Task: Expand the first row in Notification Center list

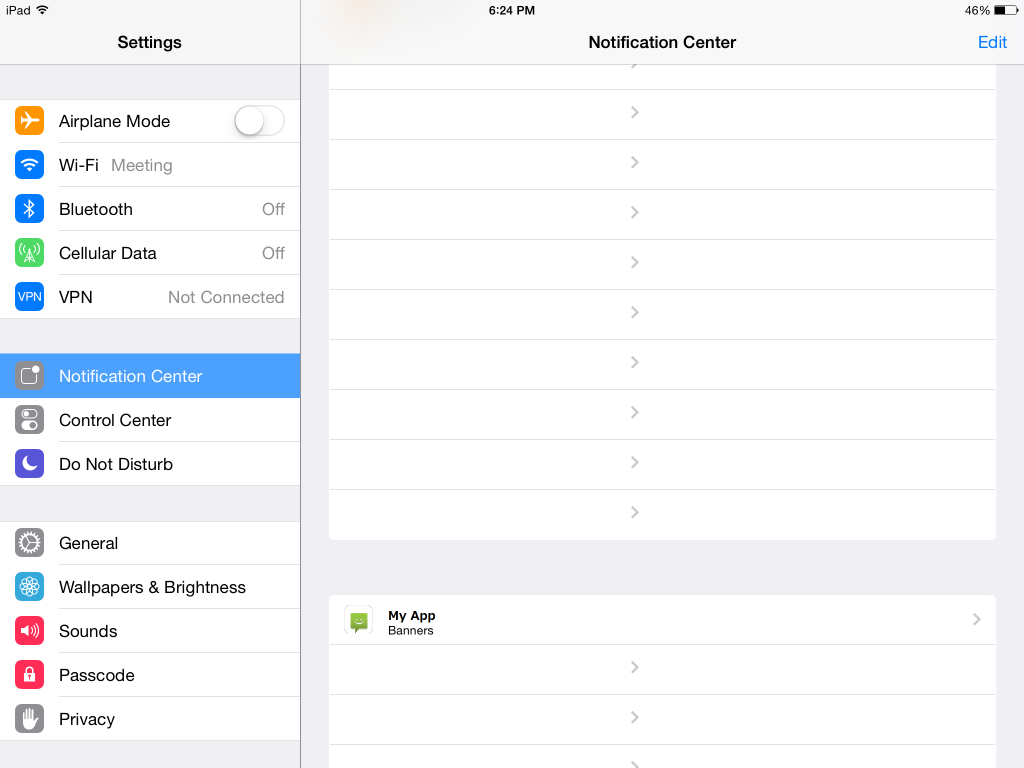Action: tap(662, 112)
